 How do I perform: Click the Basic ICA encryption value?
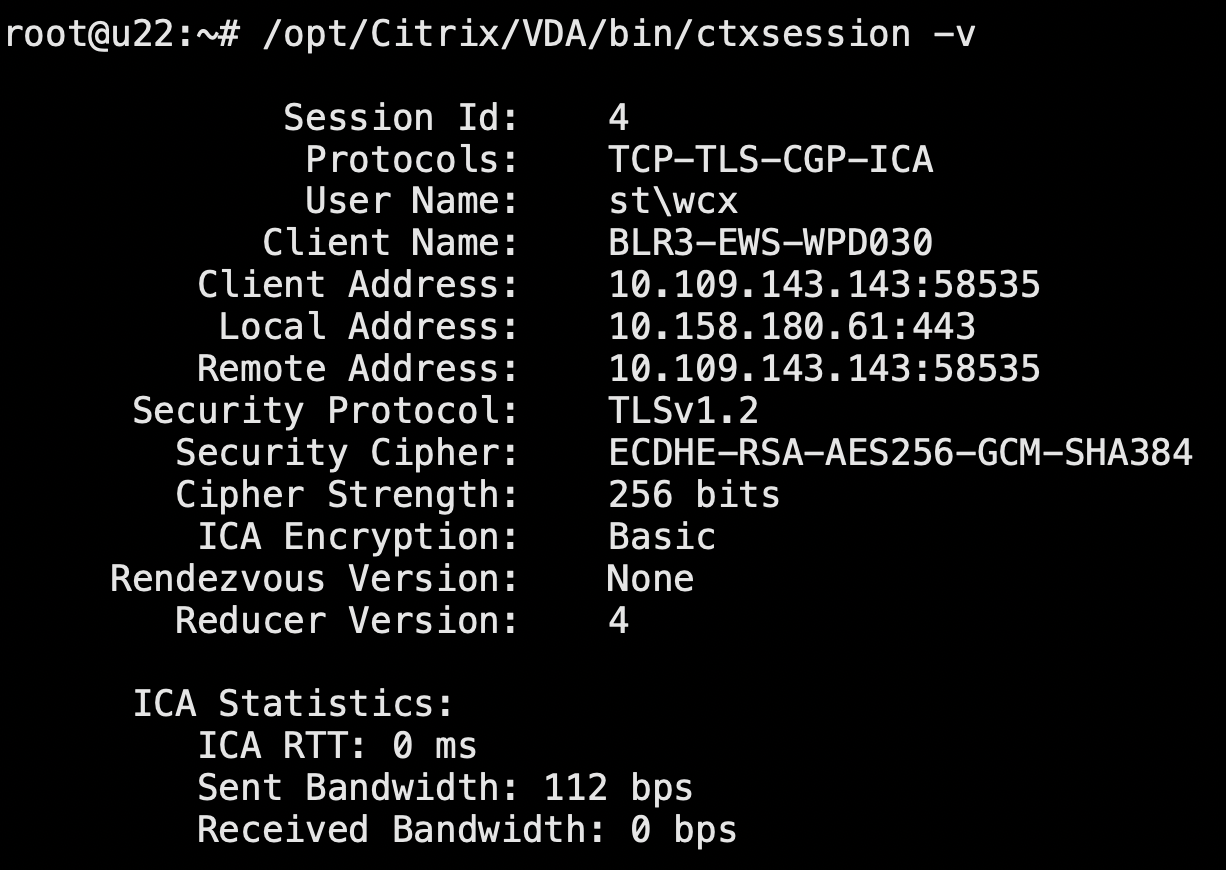(662, 537)
